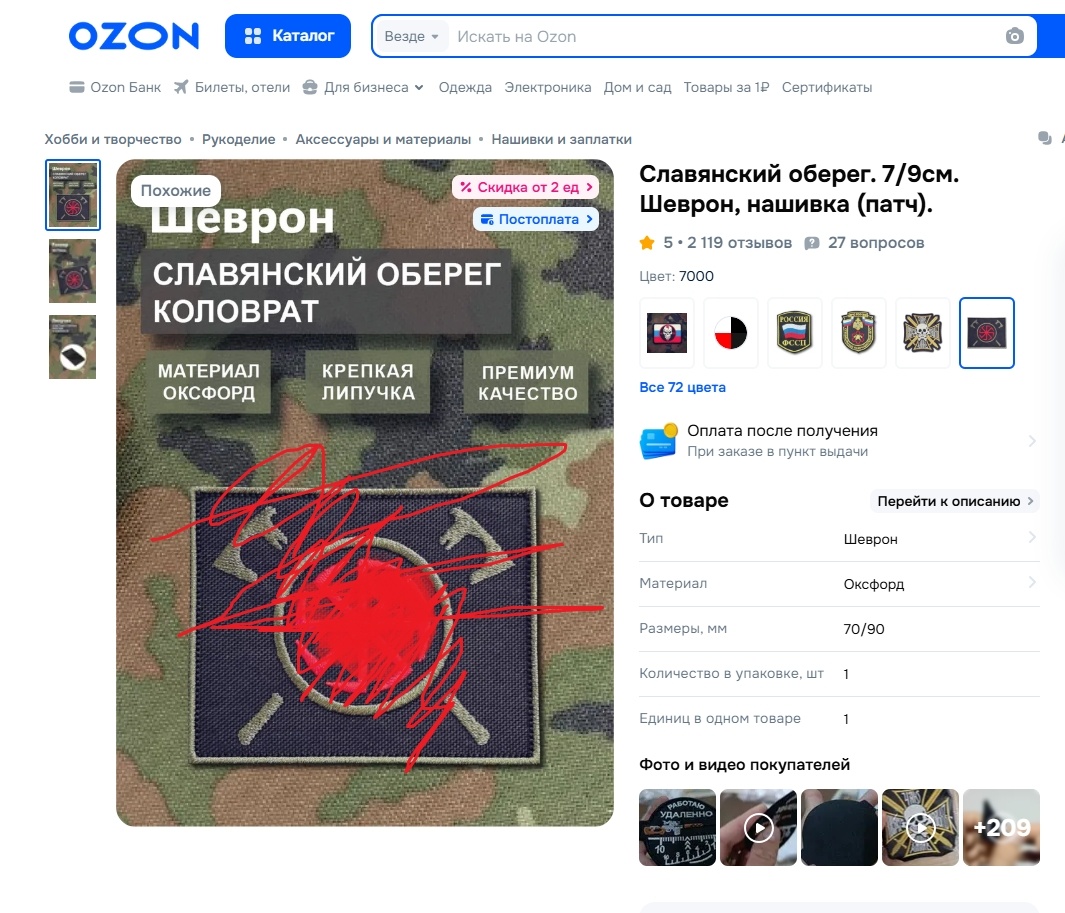The width and height of the screenshot is (1065, 913).
Task: Open Билеты, отели airplane link
Action: pyautogui.click(x=181, y=87)
